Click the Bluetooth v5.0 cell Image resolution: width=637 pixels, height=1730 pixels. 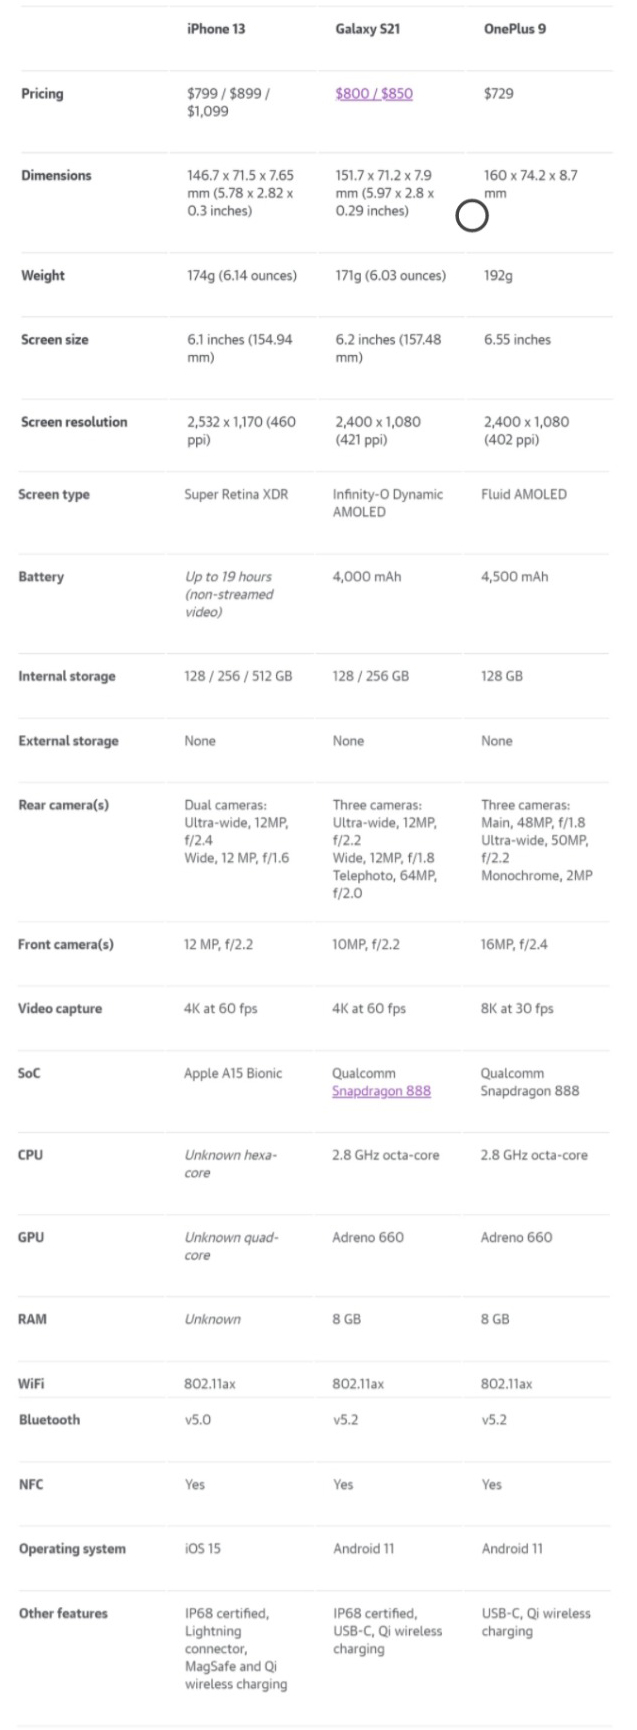click(198, 1419)
